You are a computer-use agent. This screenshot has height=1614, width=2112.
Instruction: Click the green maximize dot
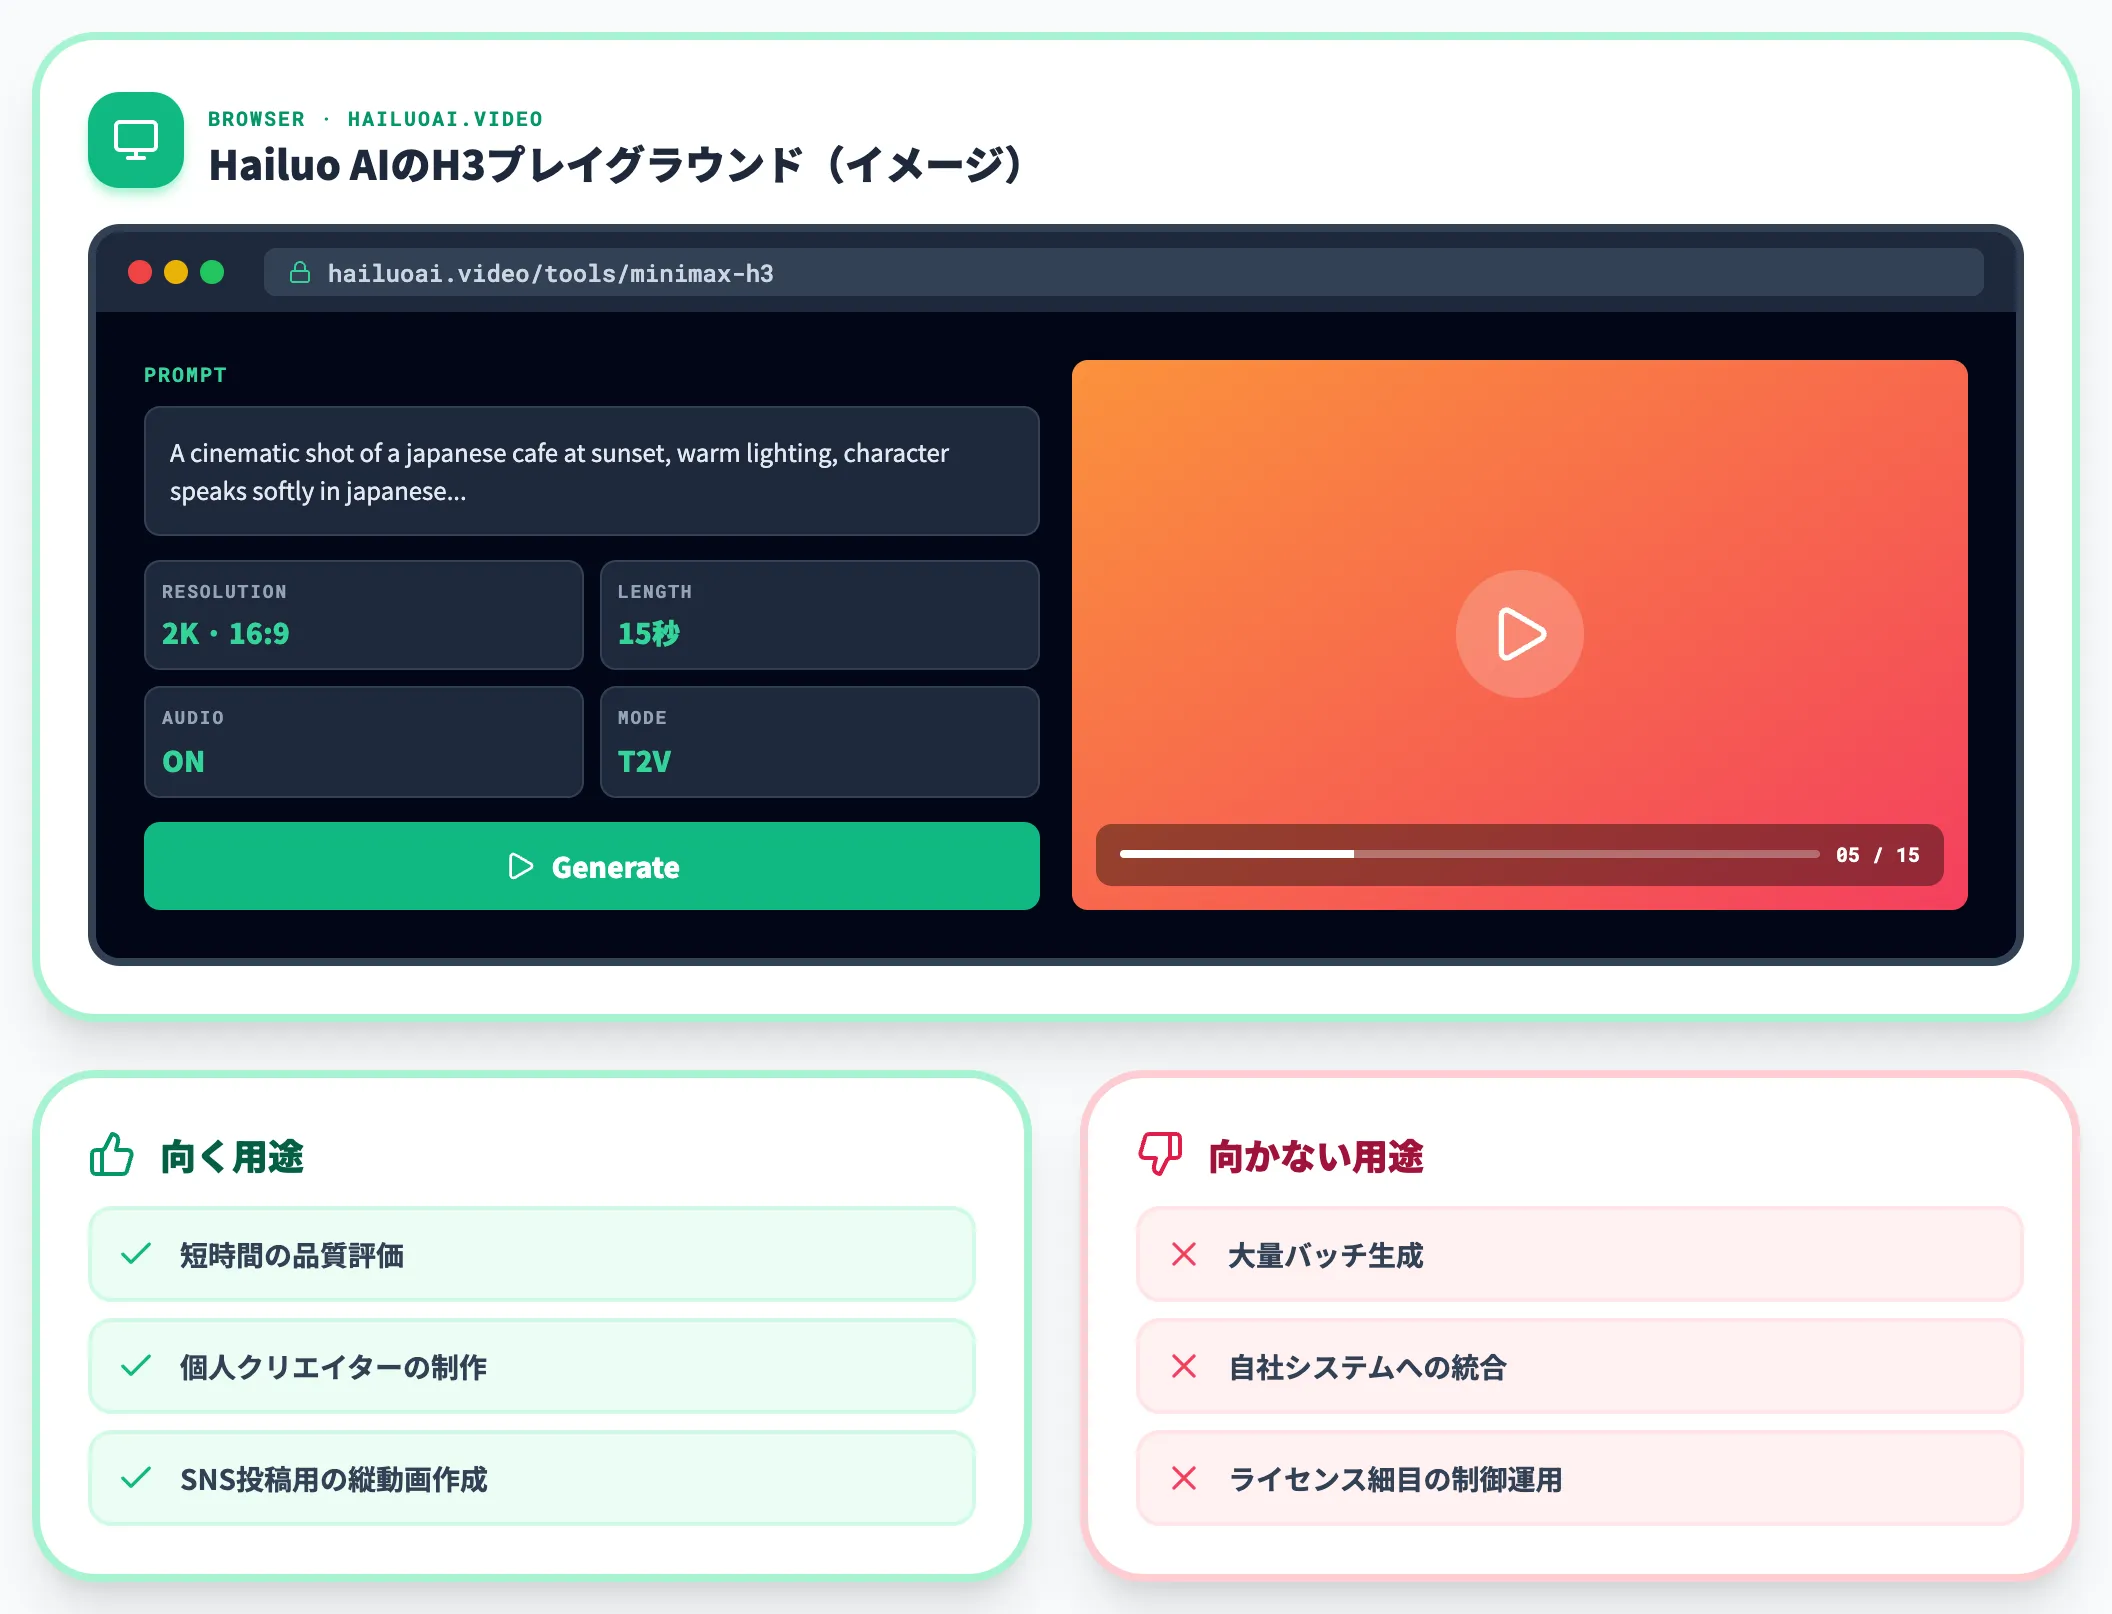212,272
